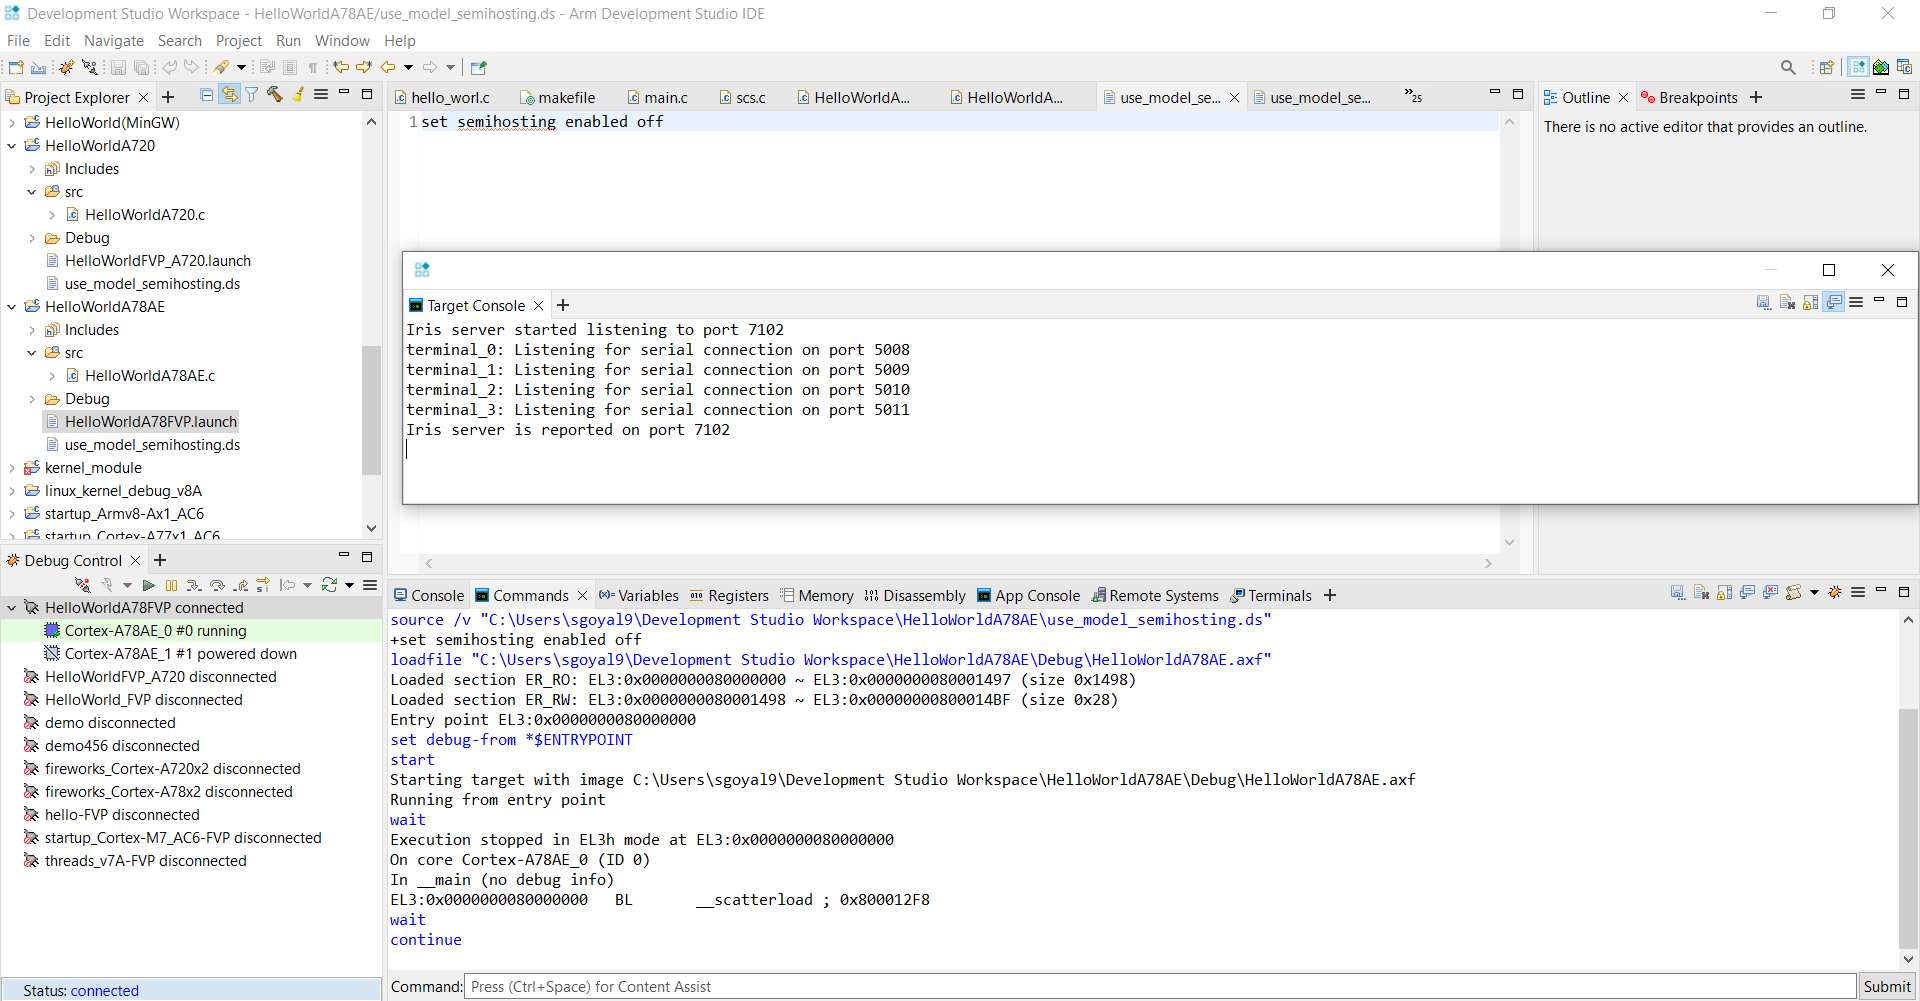Clear the Commands view output
Screen dimensions: 1920x1001
(1701, 592)
